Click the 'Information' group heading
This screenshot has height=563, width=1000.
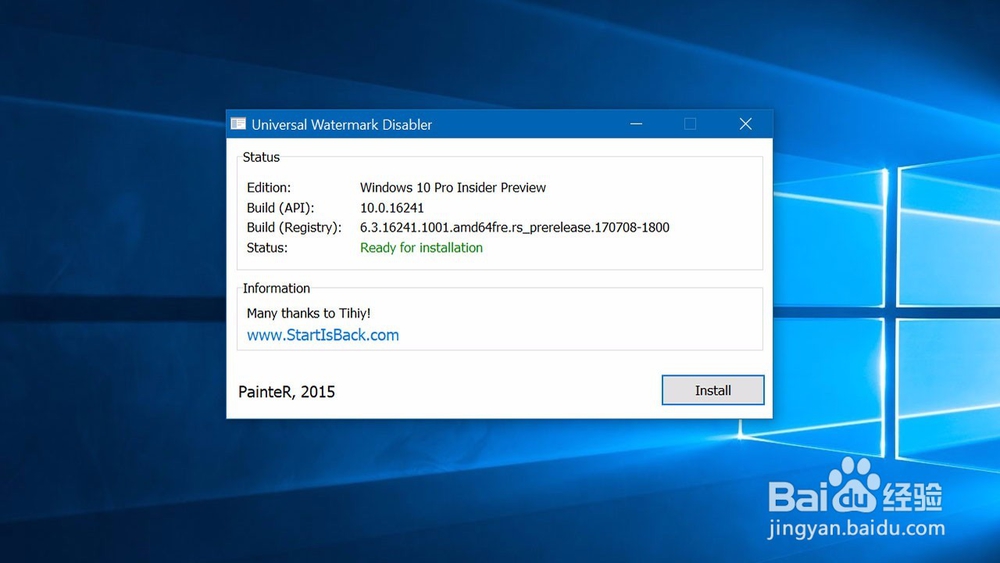coord(276,288)
